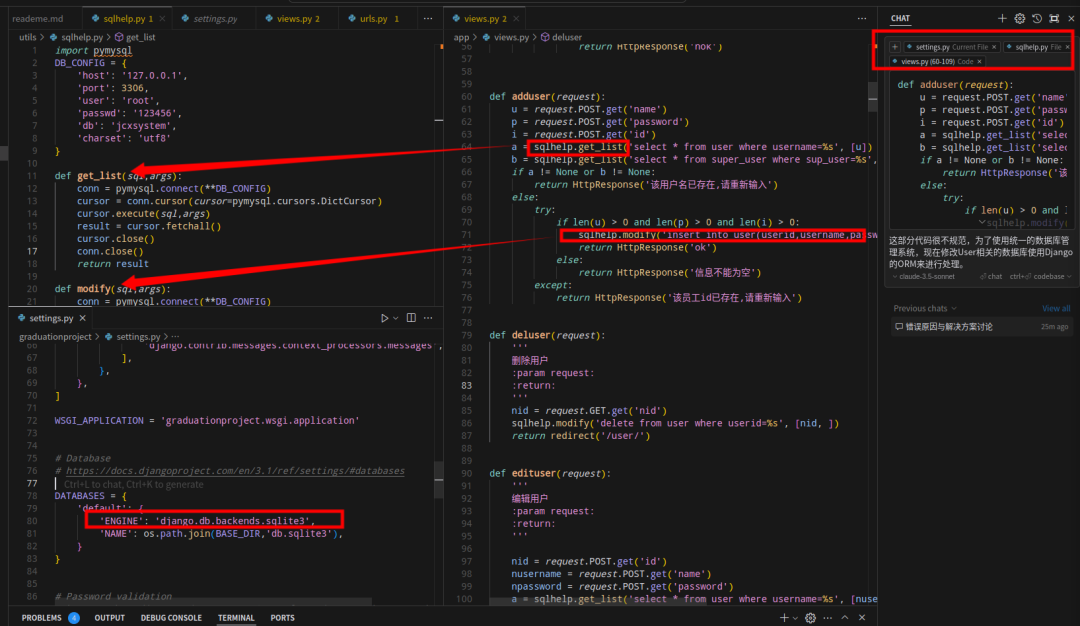The height and width of the screenshot is (626, 1080).
Task: Open more actions for right editor group
Action: point(862,19)
